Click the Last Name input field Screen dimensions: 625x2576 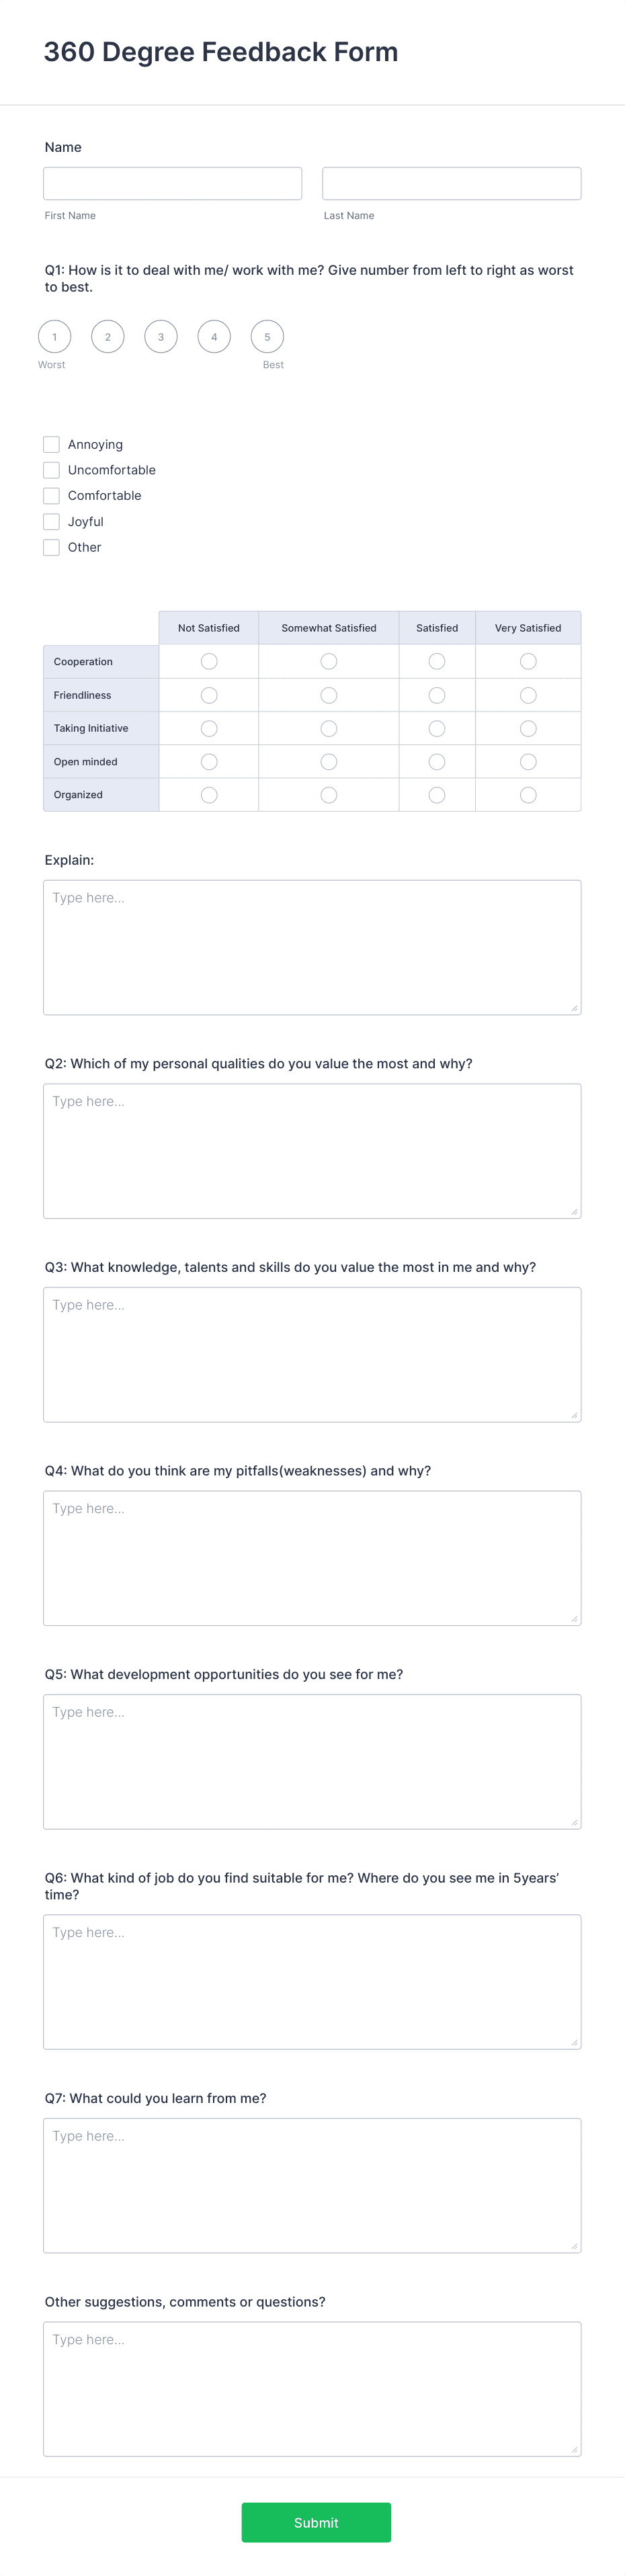point(452,183)
